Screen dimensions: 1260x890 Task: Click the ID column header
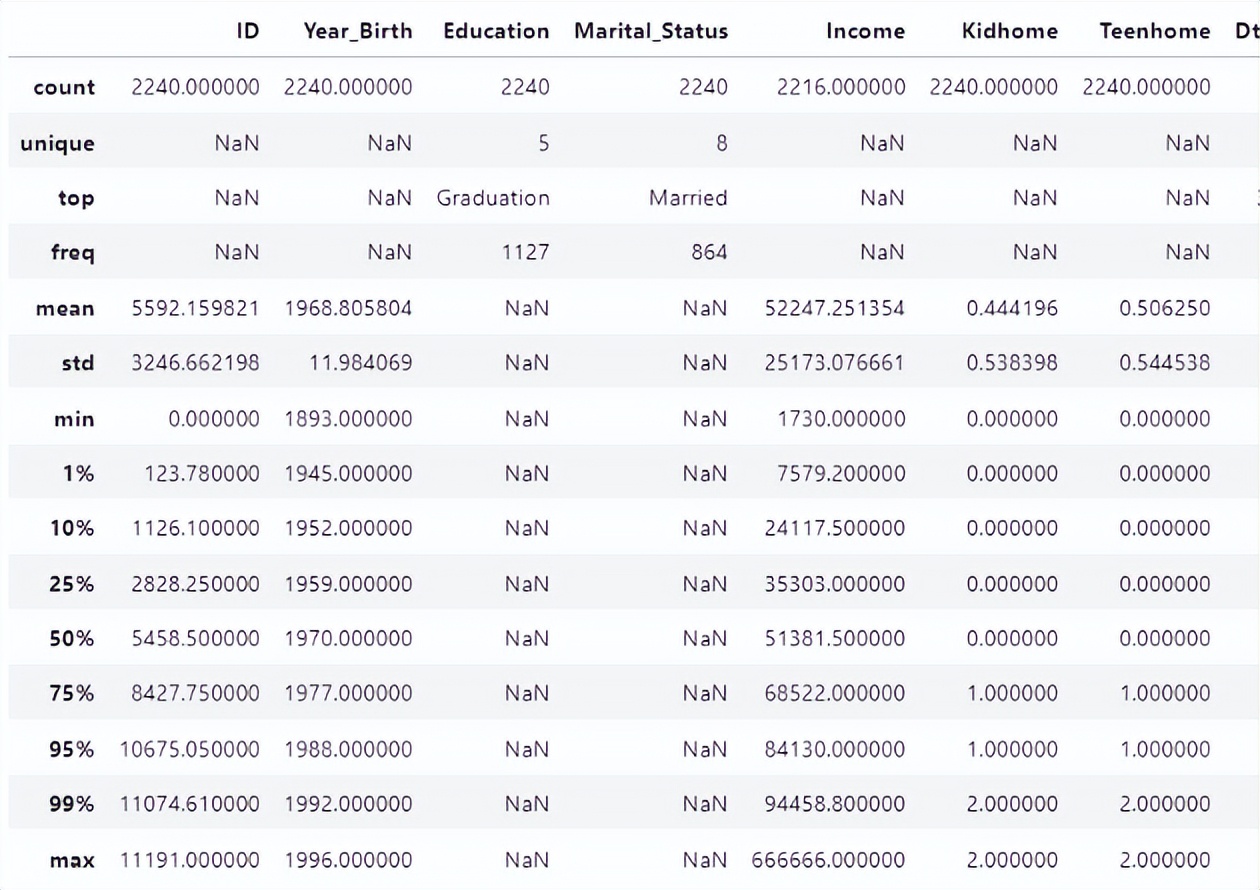(x=247, y=31)
